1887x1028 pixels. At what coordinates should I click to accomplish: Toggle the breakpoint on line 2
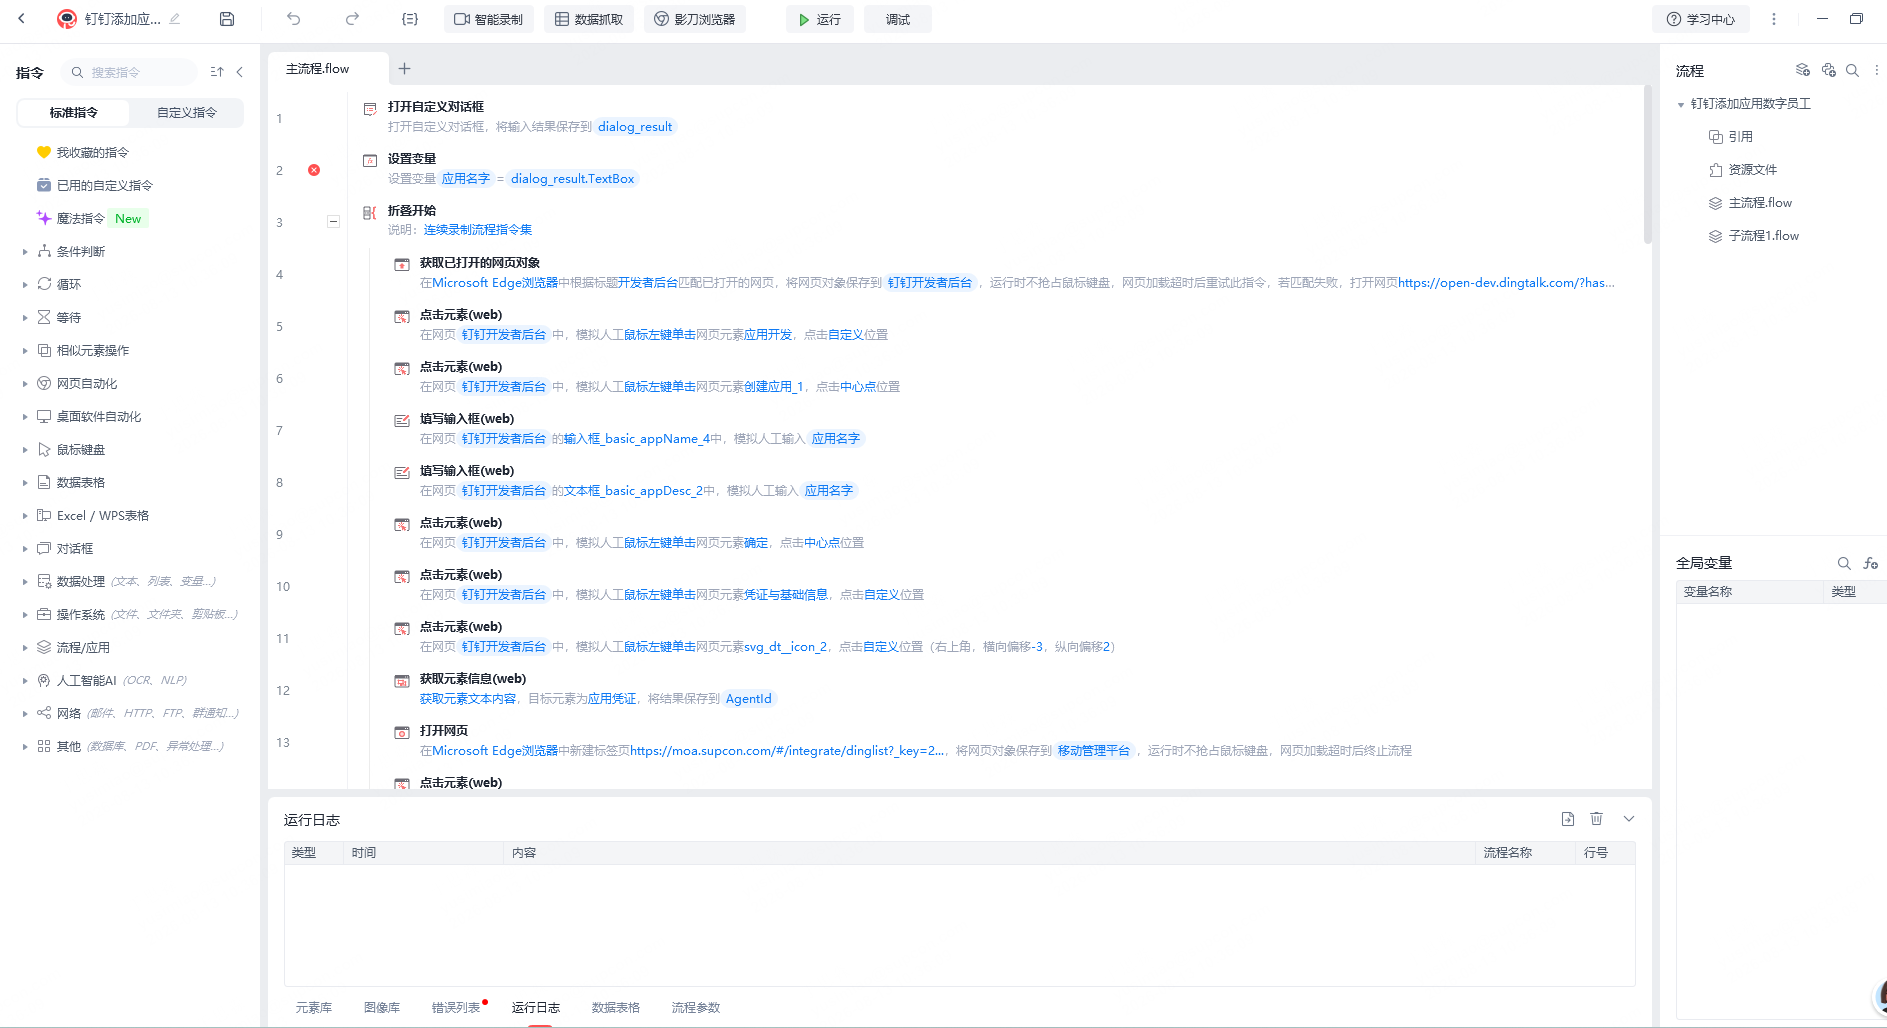(x=314, y=170)
